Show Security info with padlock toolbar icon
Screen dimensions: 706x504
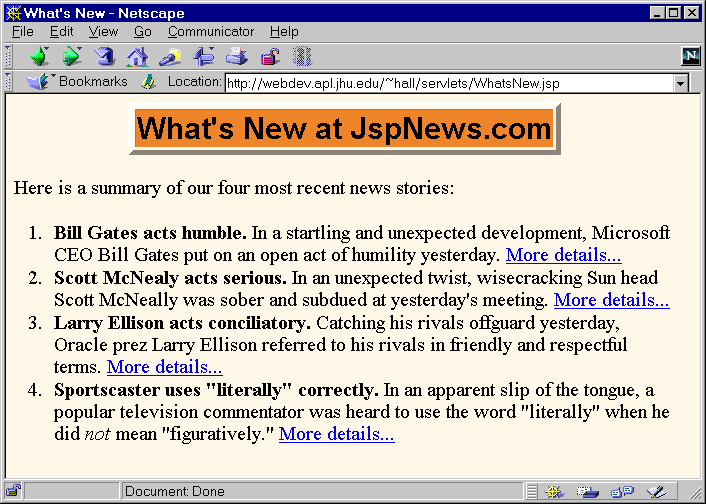coord(270,57)
